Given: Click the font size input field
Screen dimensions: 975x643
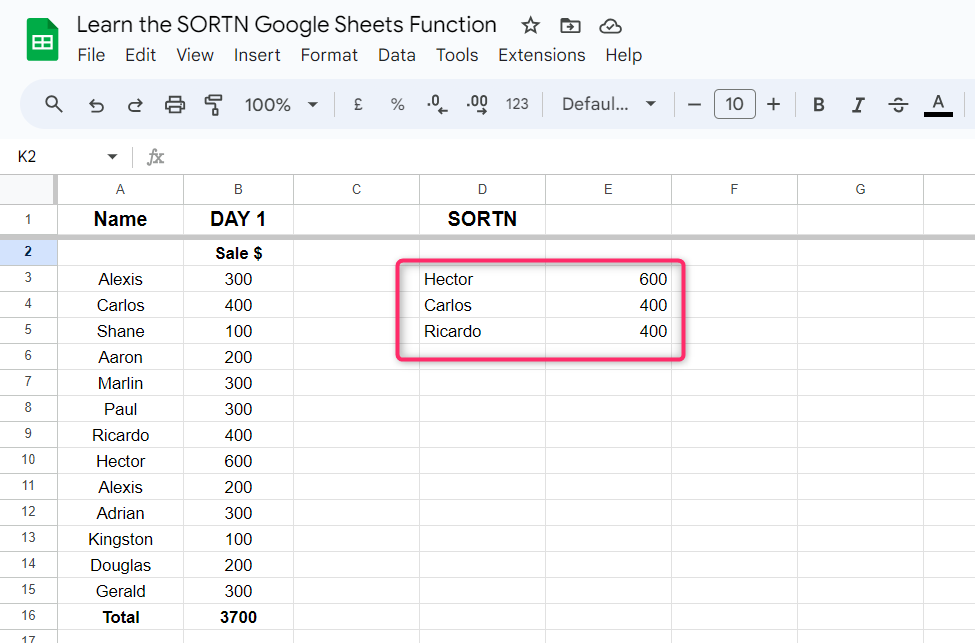Looking at the screenshot, I should pyautogui.click(x=734, y=104).
